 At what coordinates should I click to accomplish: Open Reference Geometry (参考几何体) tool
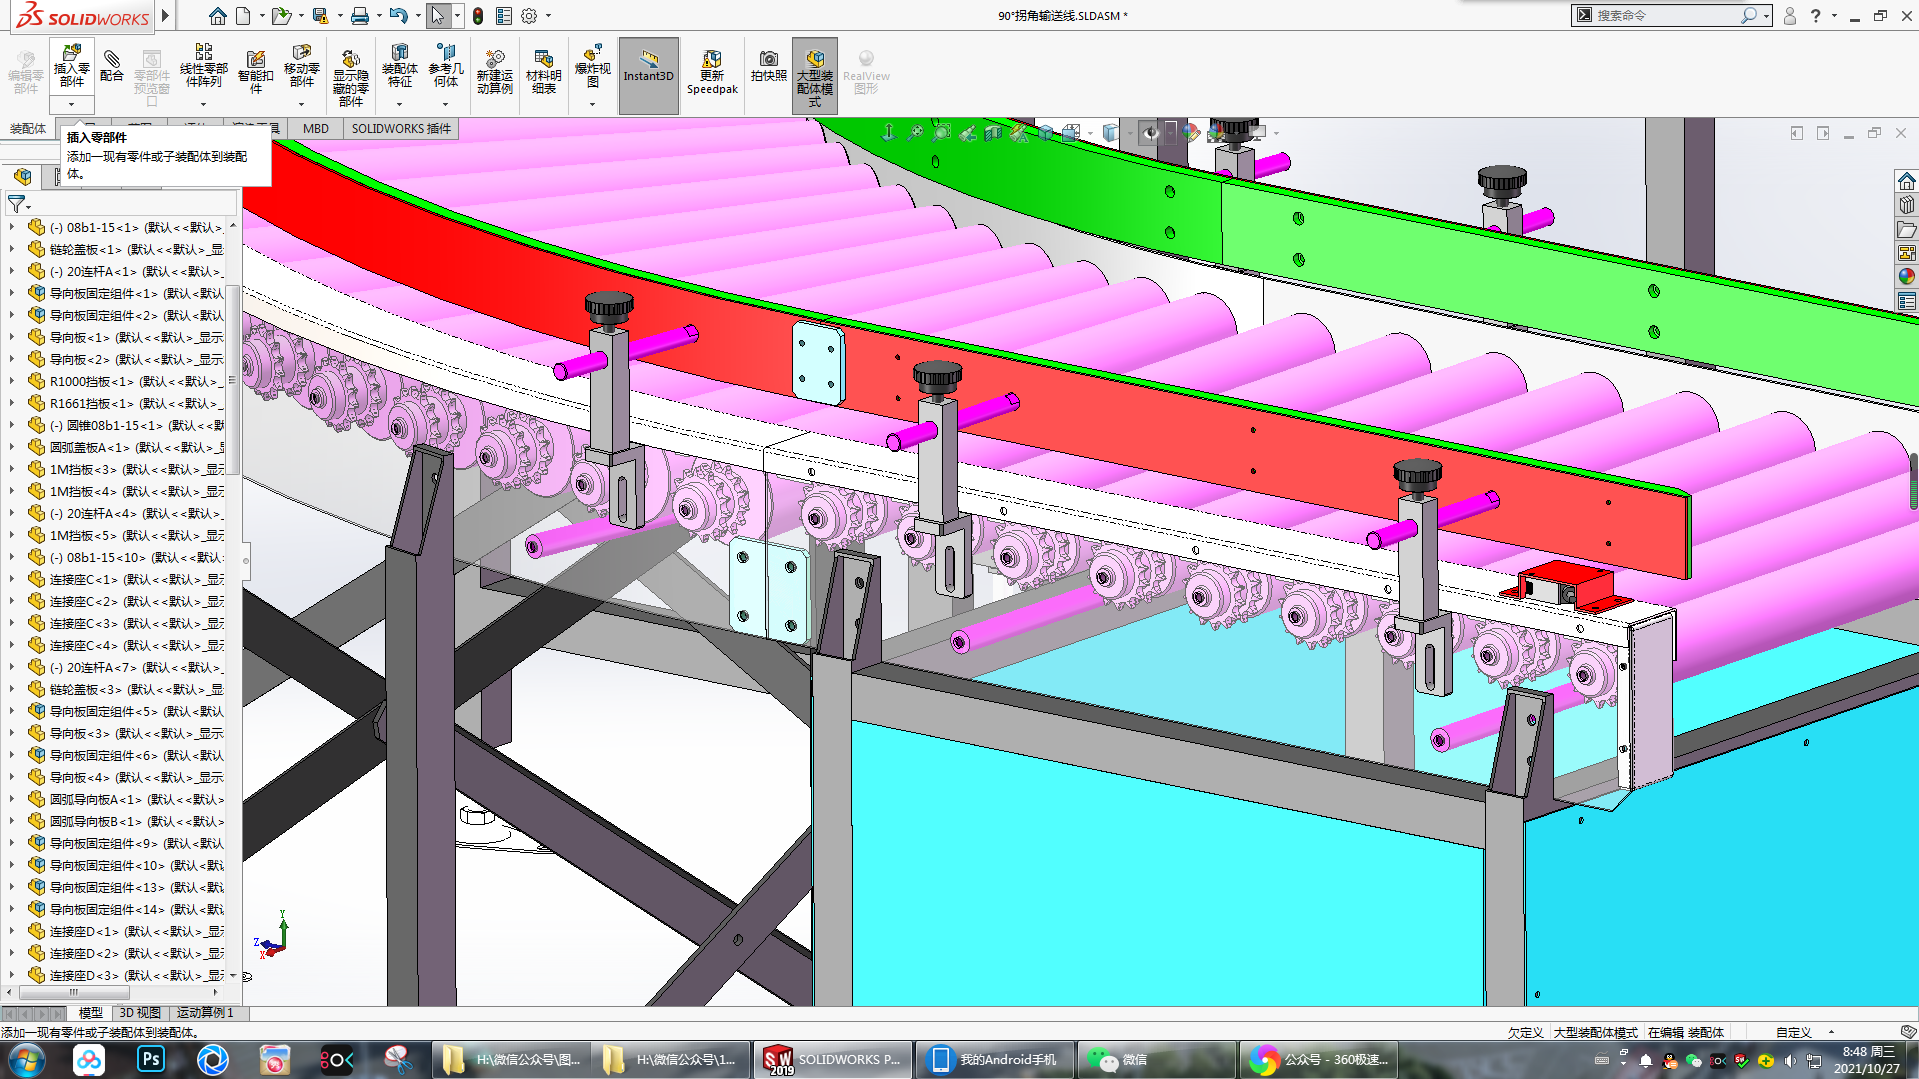446,66
